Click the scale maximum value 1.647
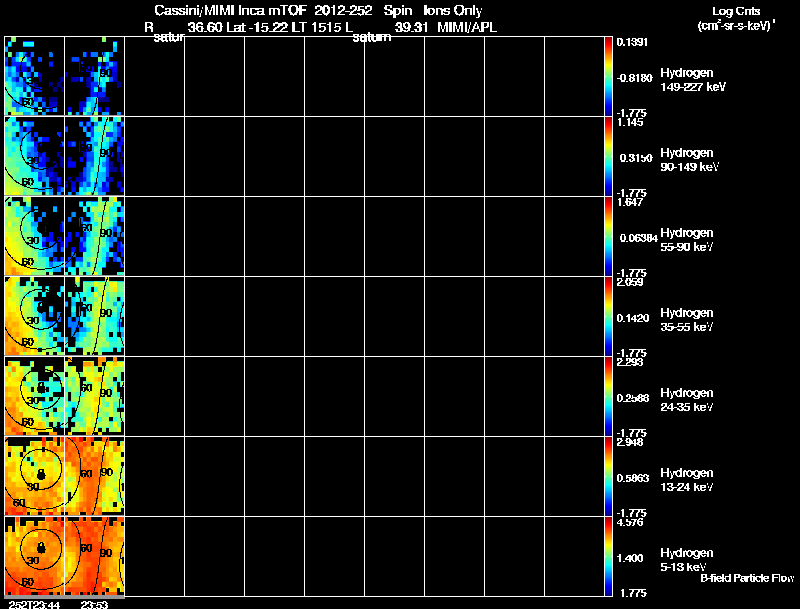 (630, 202)
